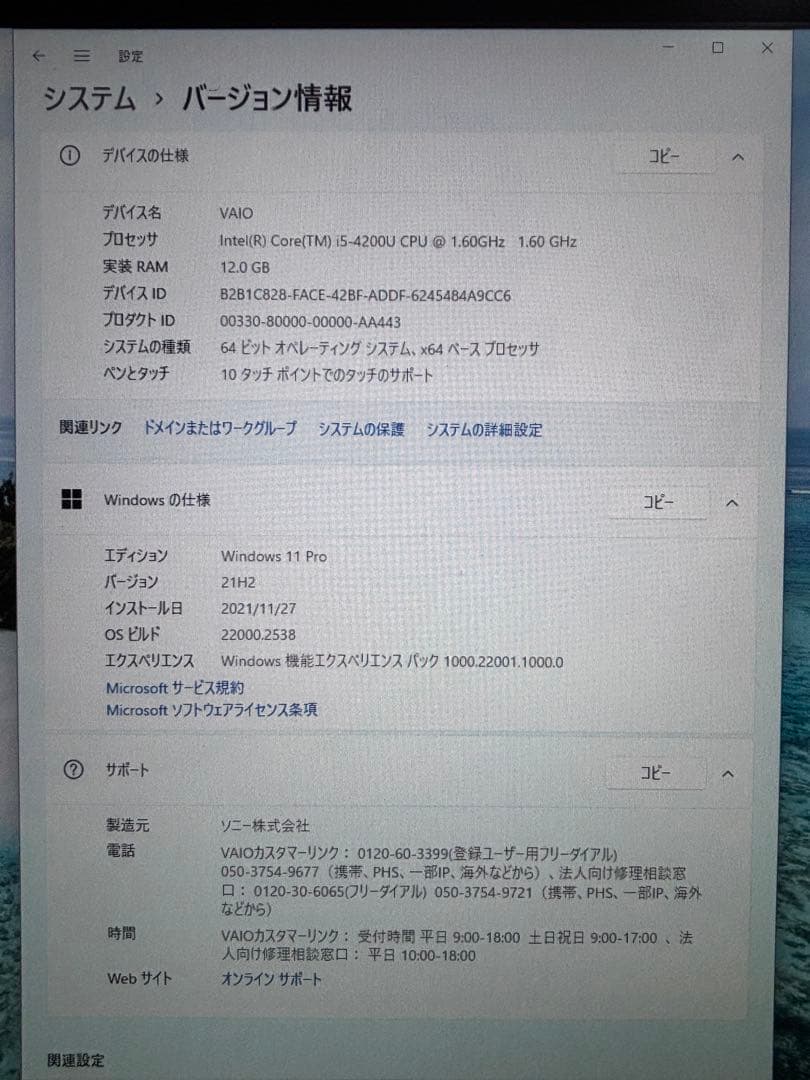810x1080 pixels.
Task: Open the オンライン サポート website link
Action: (x=272, y=980)
